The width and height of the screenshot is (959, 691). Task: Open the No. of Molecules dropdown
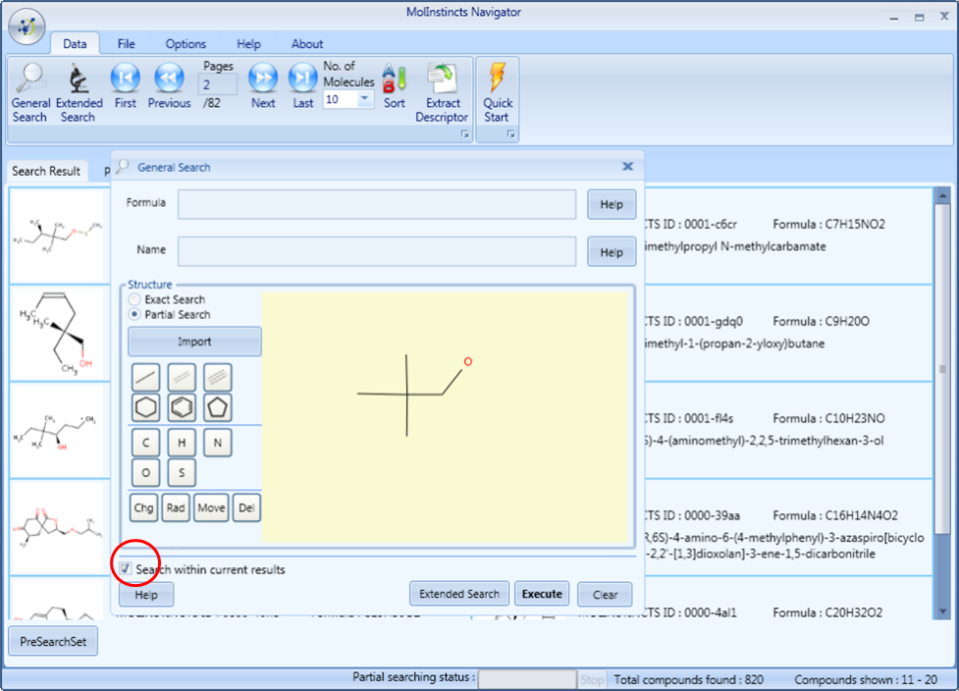(x=365, y=98)
